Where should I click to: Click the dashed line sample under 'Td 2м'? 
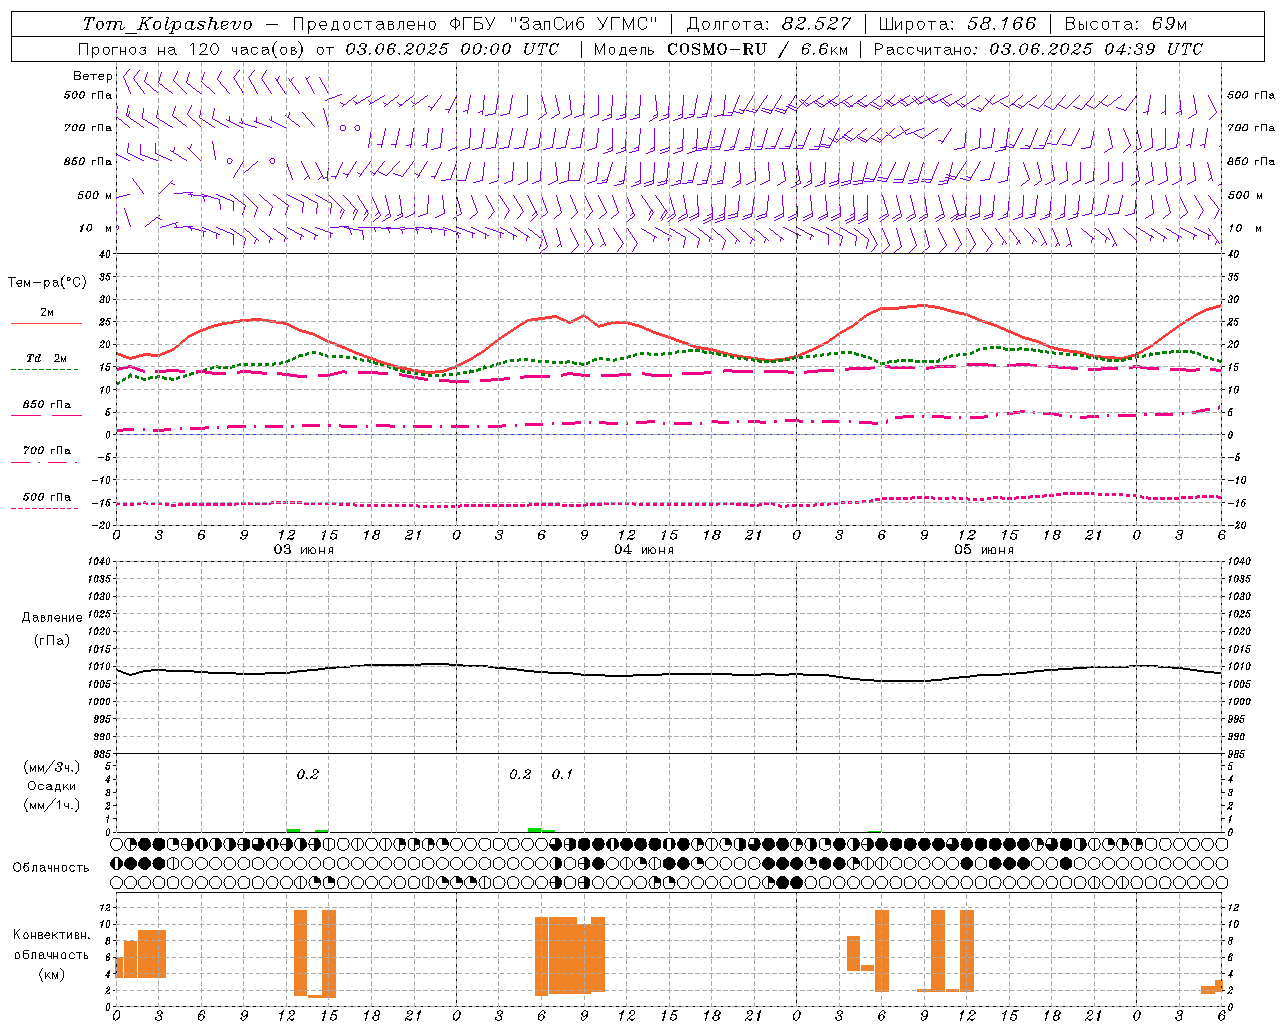coord(45,370)
